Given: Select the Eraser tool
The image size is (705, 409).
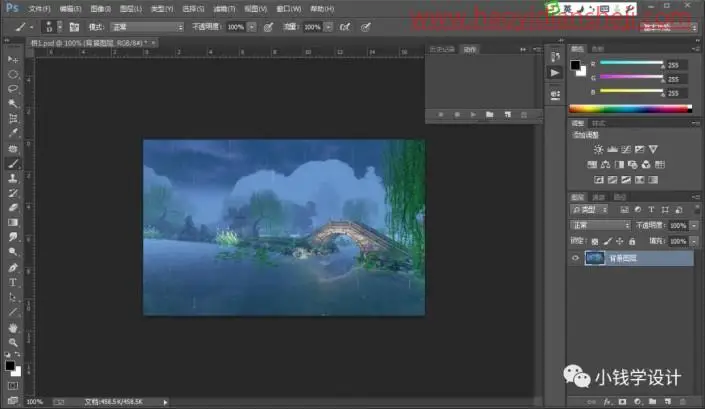Looking at the screenshot, I should [x=13, y=208].
